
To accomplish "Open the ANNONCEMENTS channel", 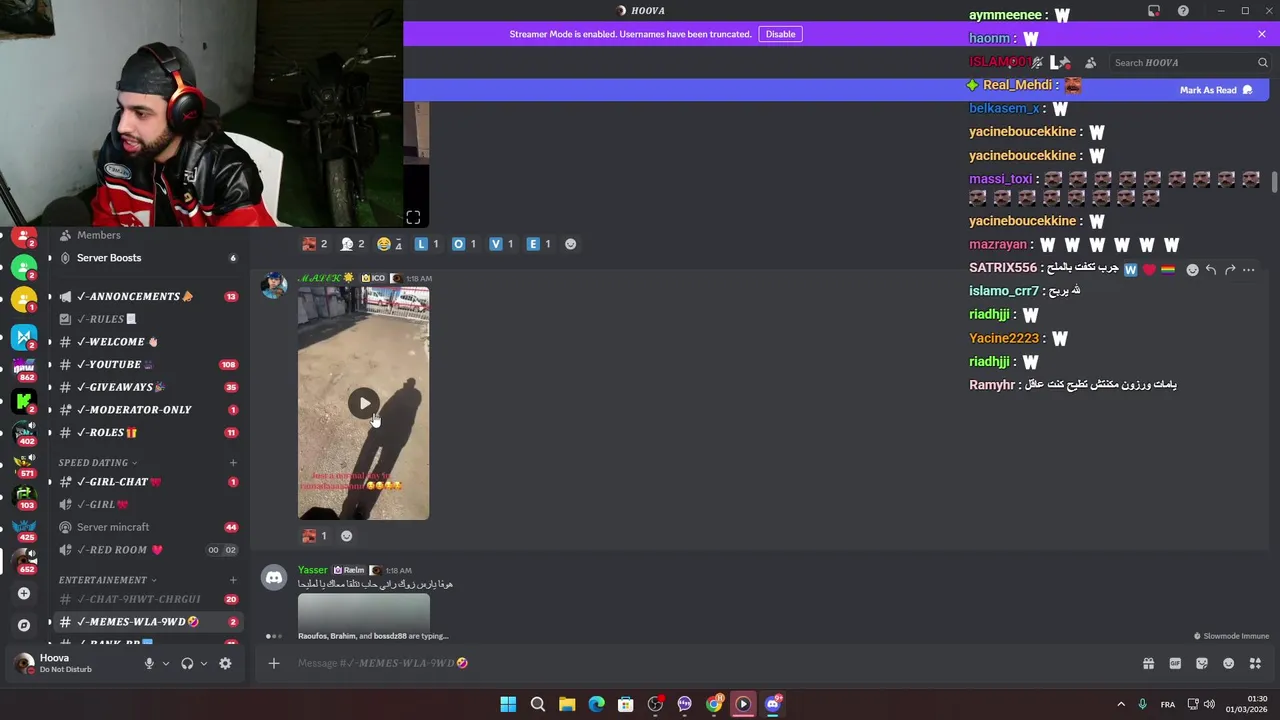I will click(145, 296).
